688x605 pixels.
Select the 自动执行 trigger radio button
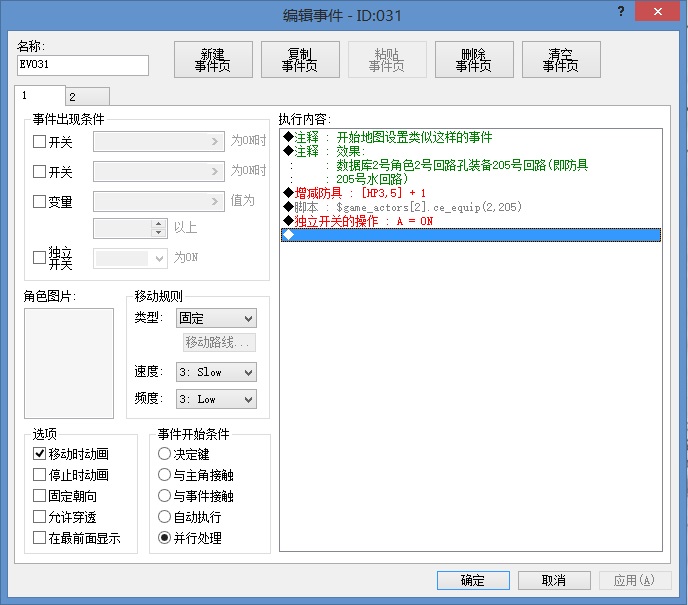coord(164,517)
